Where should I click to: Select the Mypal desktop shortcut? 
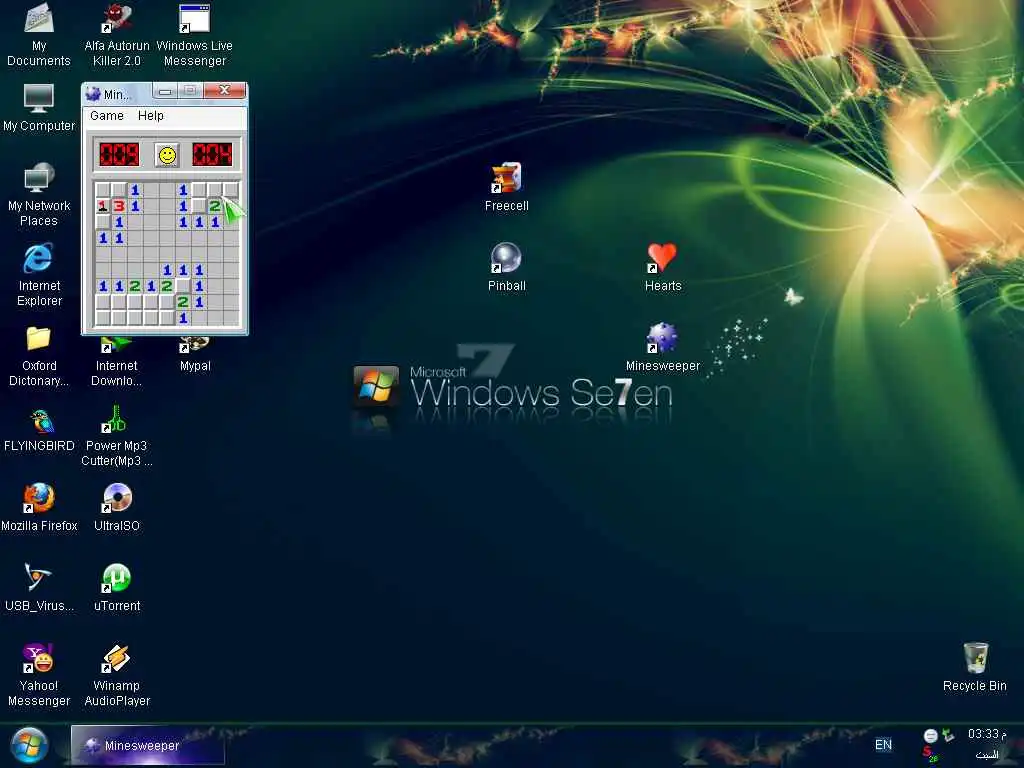pyautogui.click(x=195, y=354)
